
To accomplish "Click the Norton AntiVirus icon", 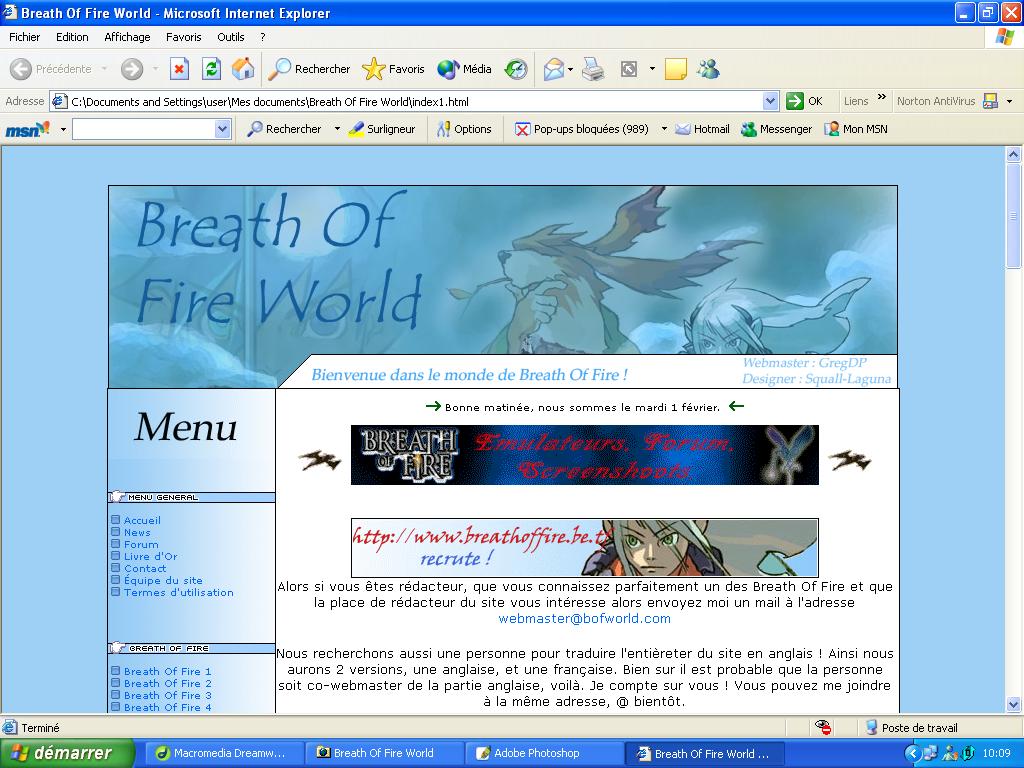I will coord(991,101).
